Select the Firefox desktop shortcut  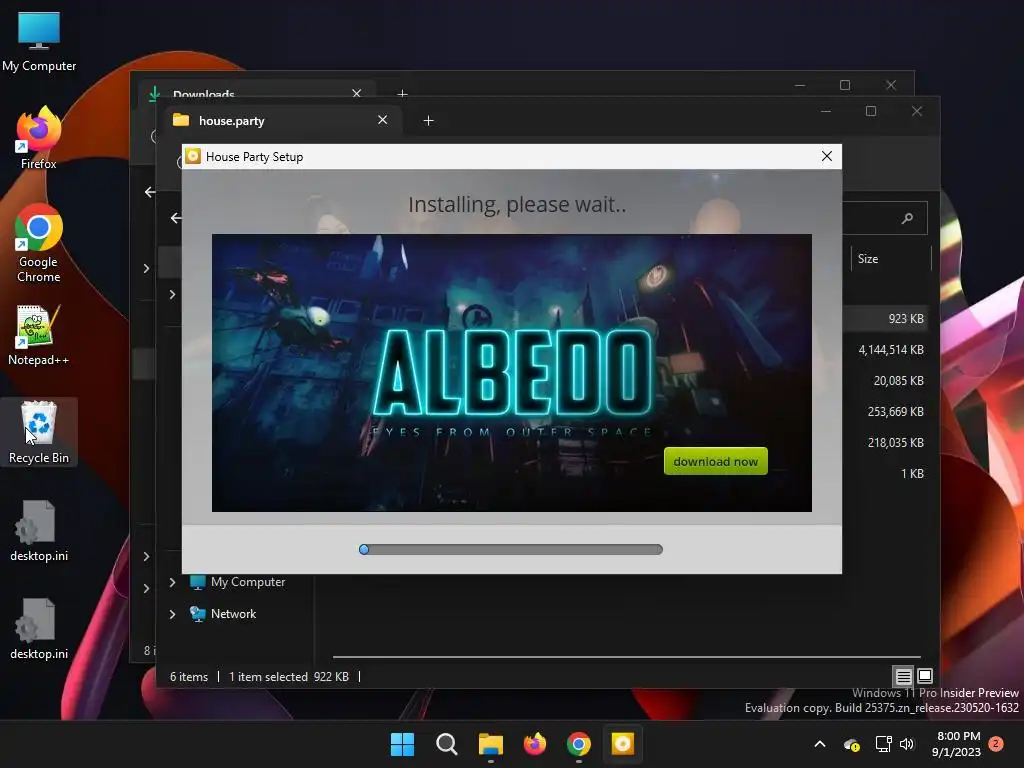point(39,138)
